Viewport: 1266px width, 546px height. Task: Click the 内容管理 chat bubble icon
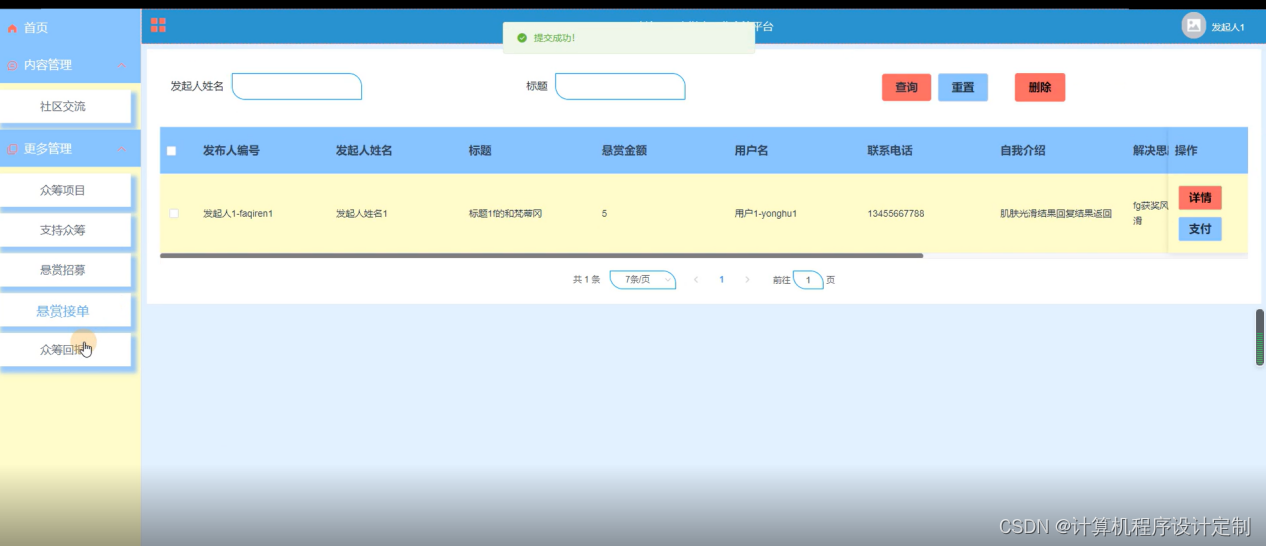[12, 66]
